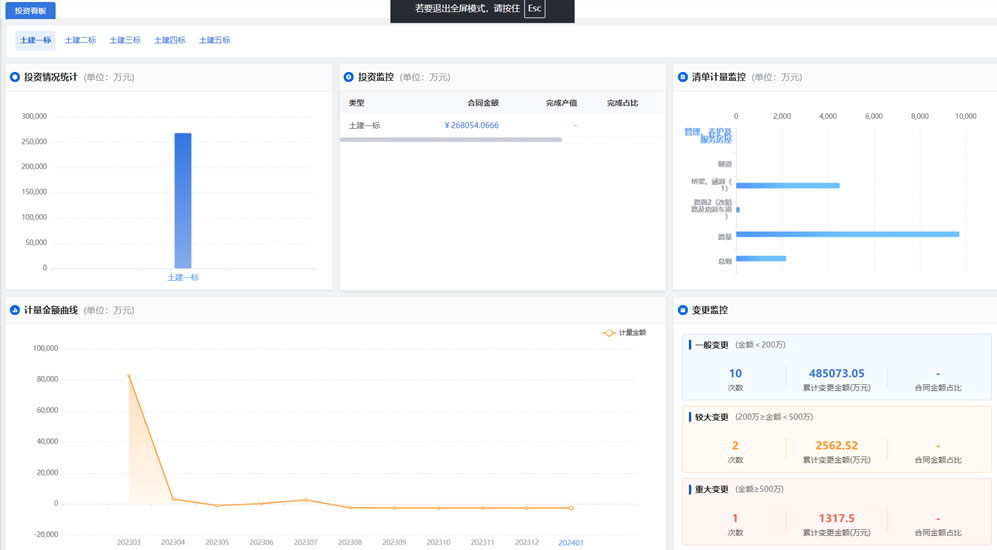Screen dimensions: 997x550
Task: Click the 重大变更 amount 1317.5
Action: tap(836, 518)
